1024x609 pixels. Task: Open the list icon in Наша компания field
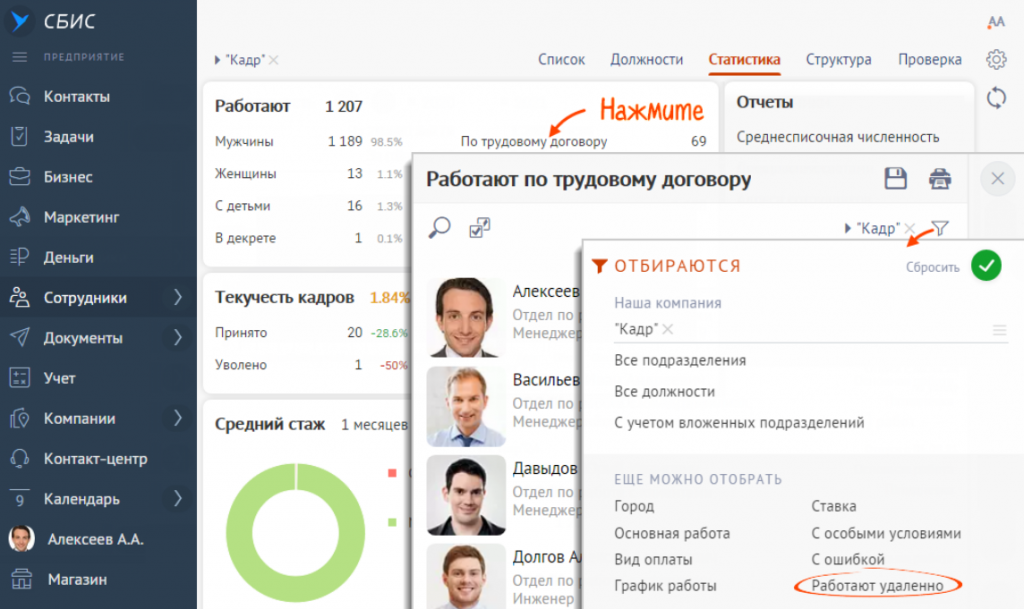point(999,330)
